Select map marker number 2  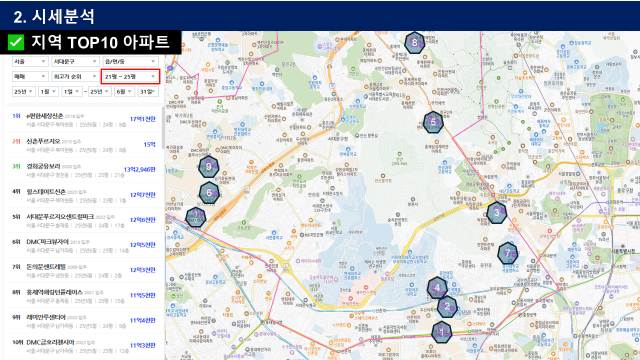[447, 307]
